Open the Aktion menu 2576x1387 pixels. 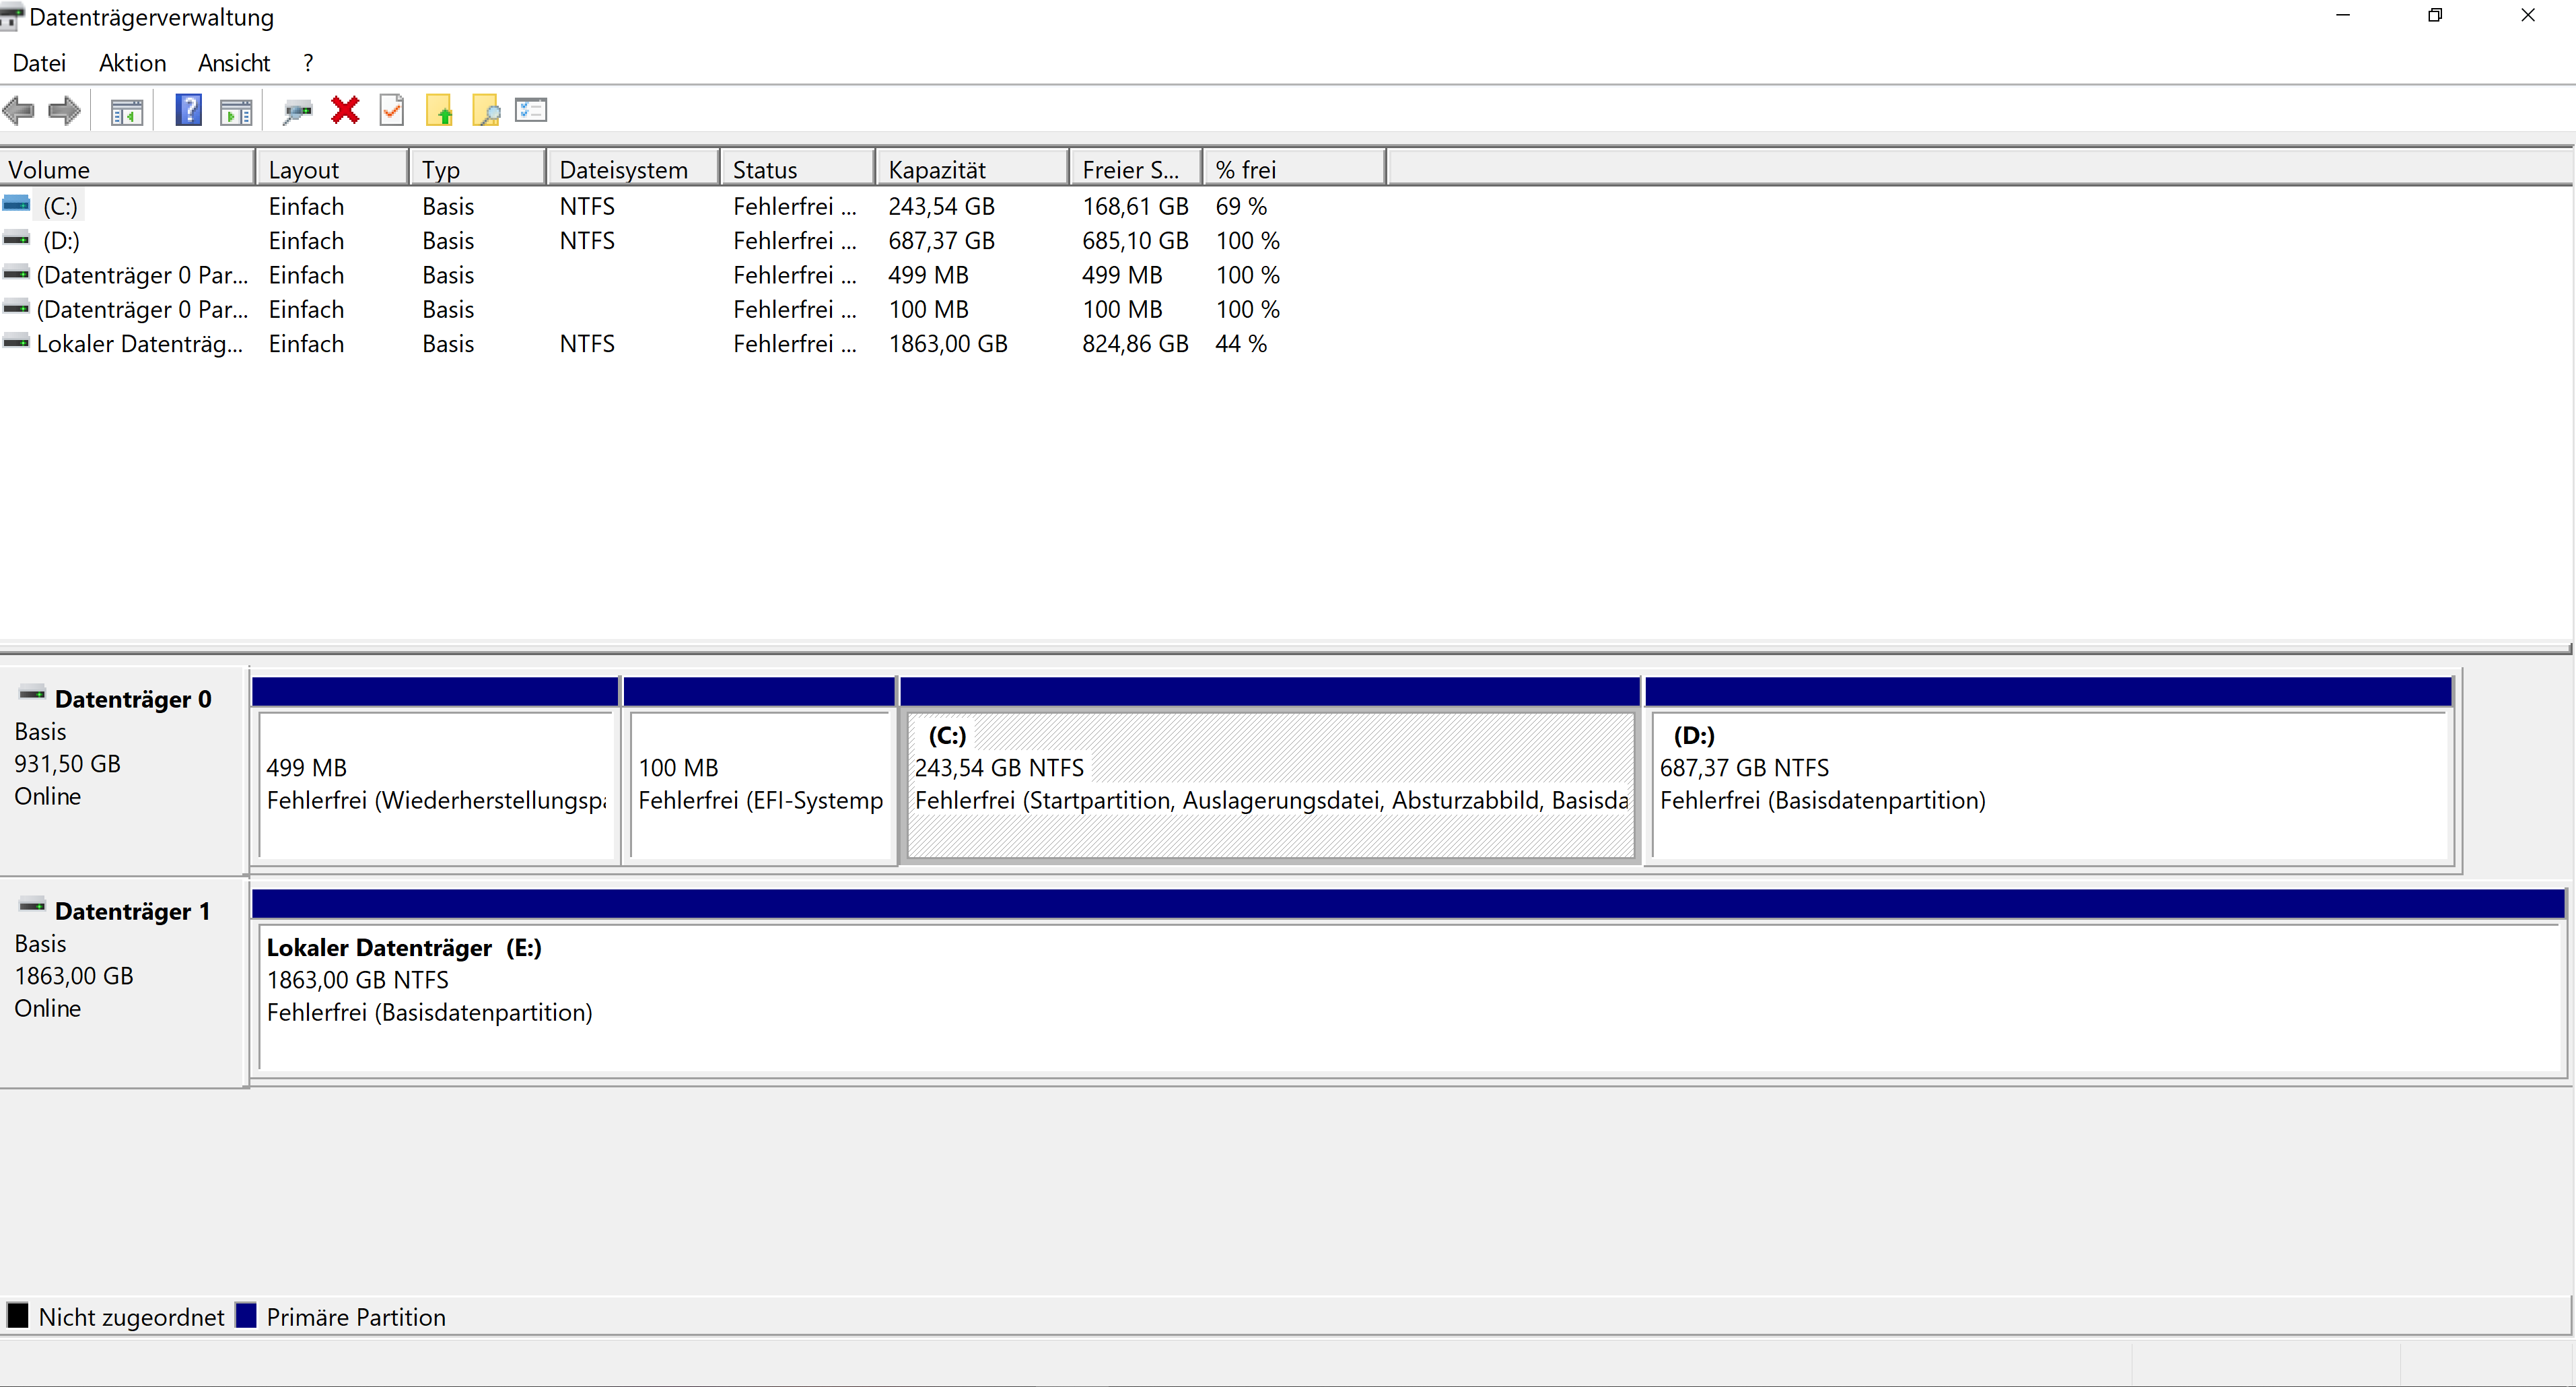click(x=132, y=63)
